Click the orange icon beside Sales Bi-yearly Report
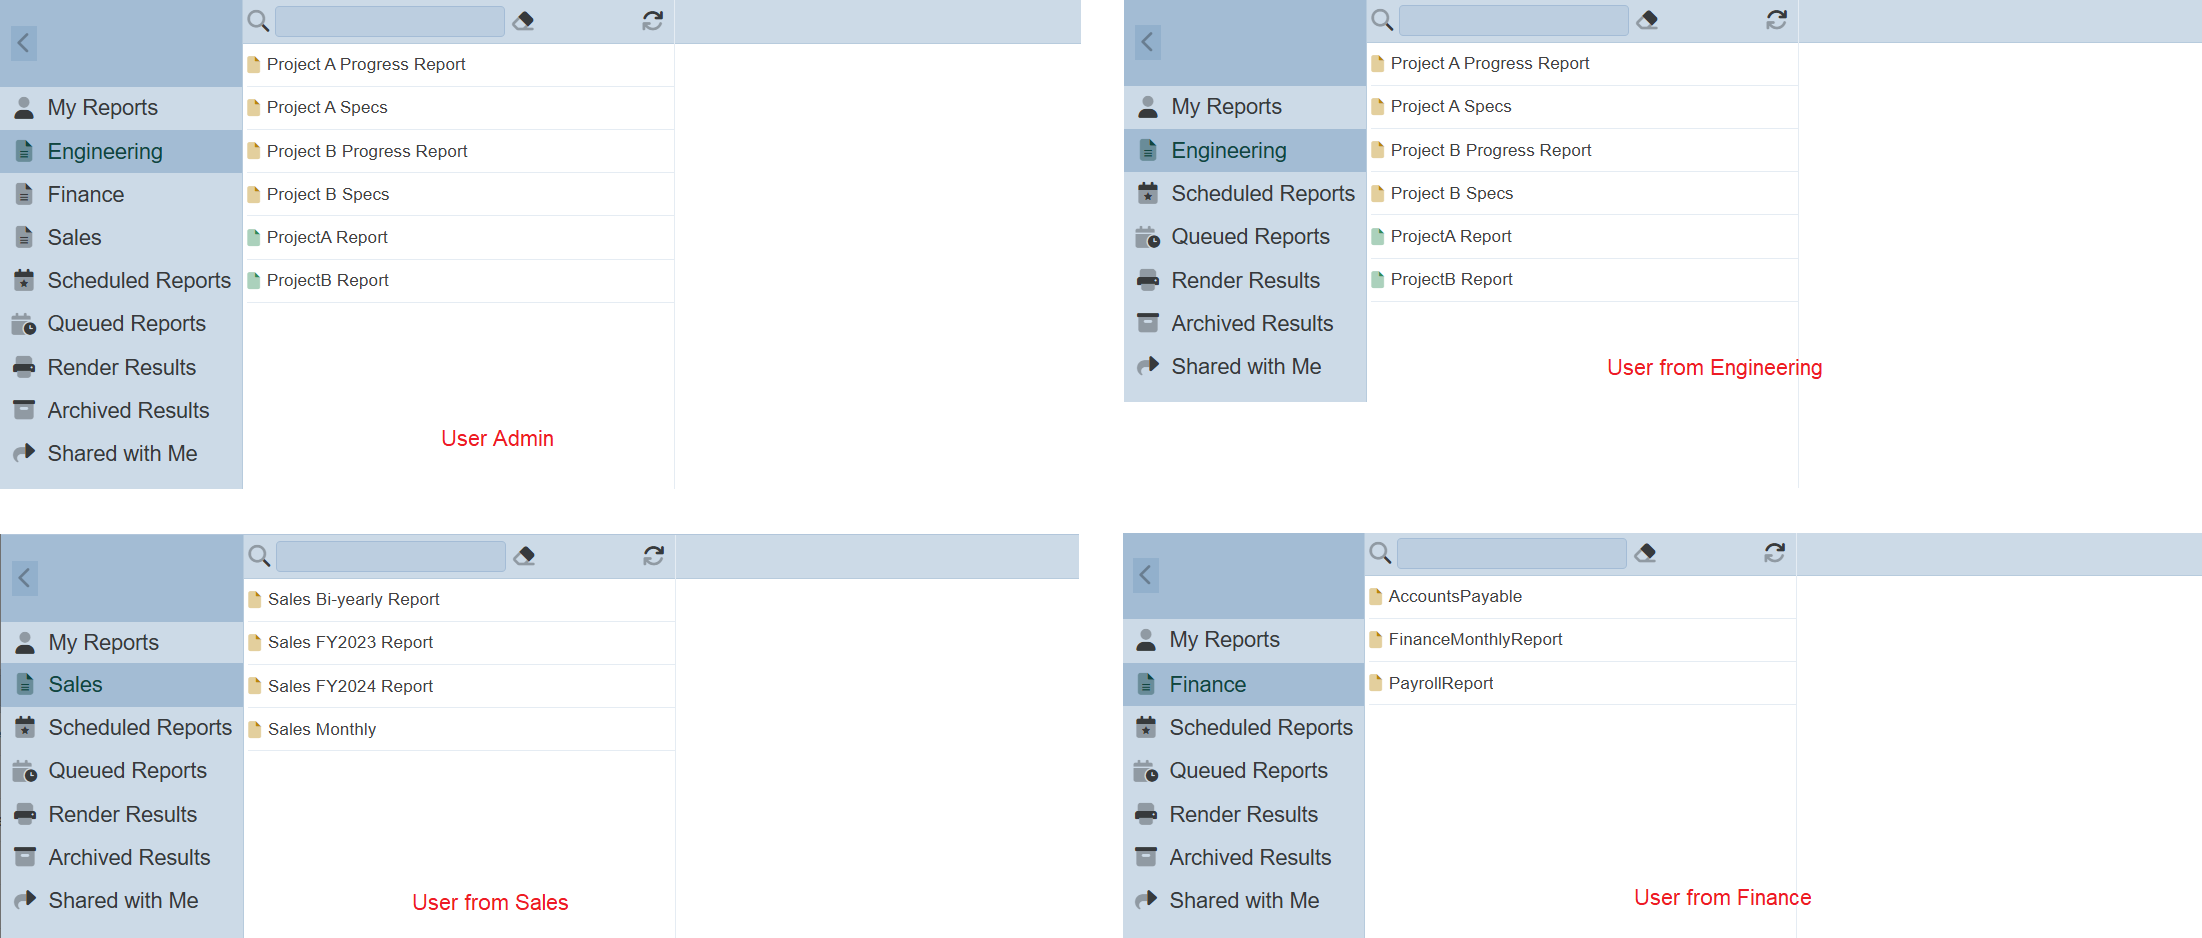This screenshot has height=938, width=2202. coord(255,600)
